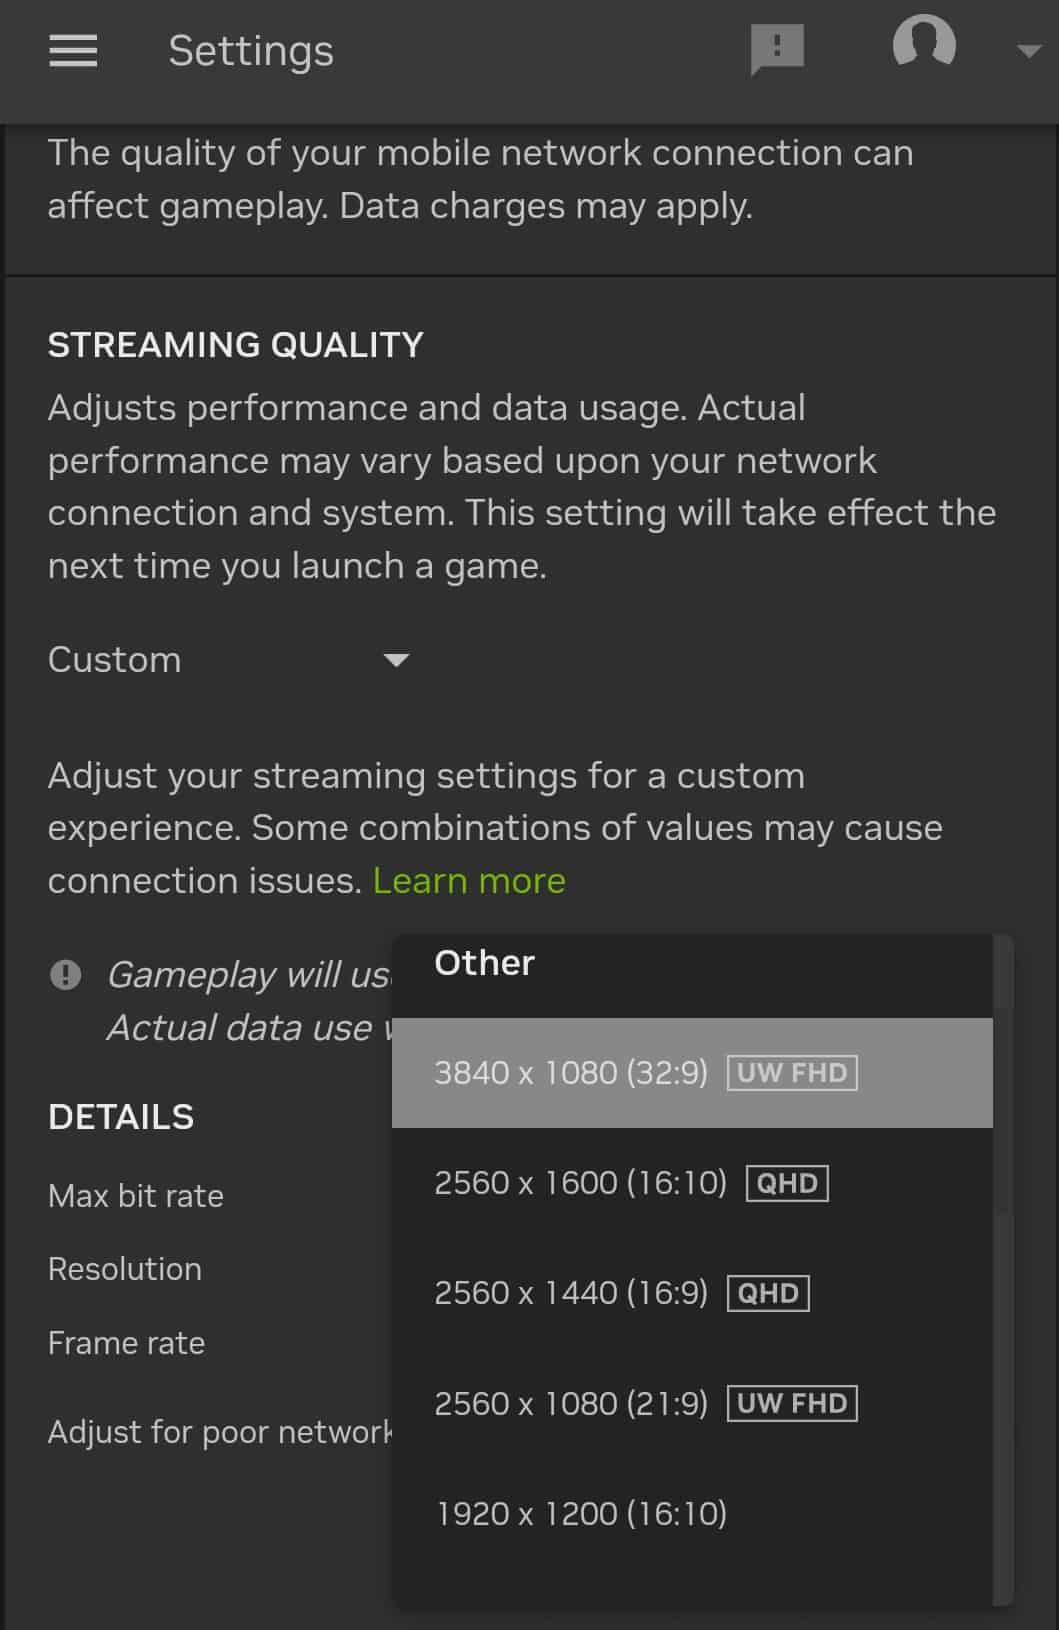Click the Other section header in list
Image resolution: width=1059 pixels, height=1630 pixels.
click(483, 963)
